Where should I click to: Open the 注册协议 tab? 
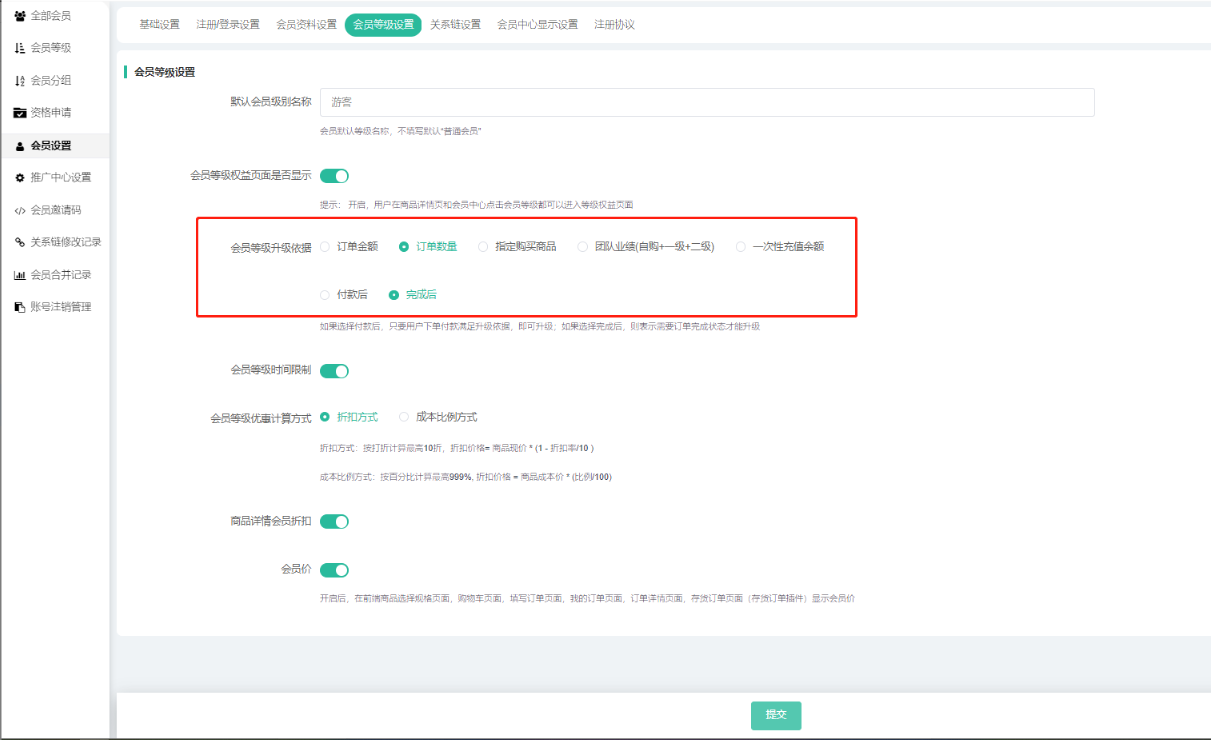[x=614, y=25]
